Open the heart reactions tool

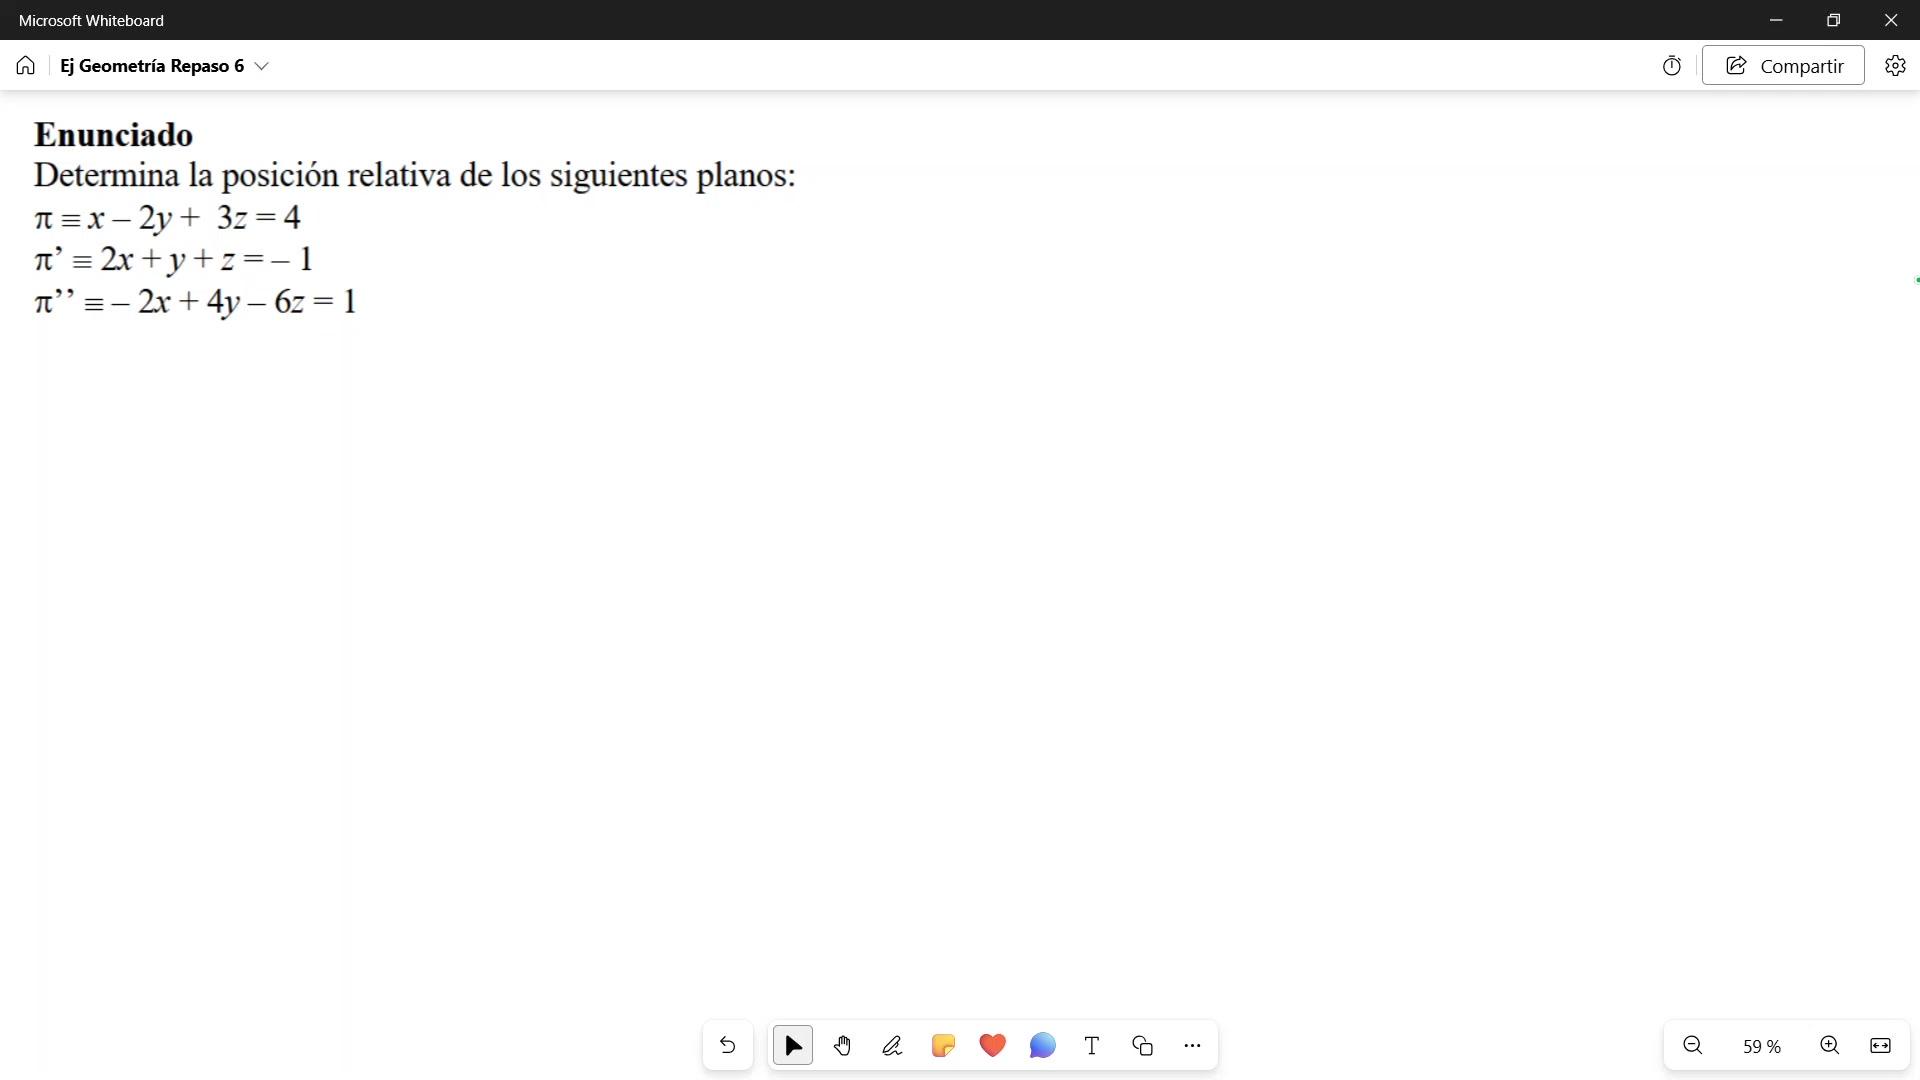(x=992, y=1045)
